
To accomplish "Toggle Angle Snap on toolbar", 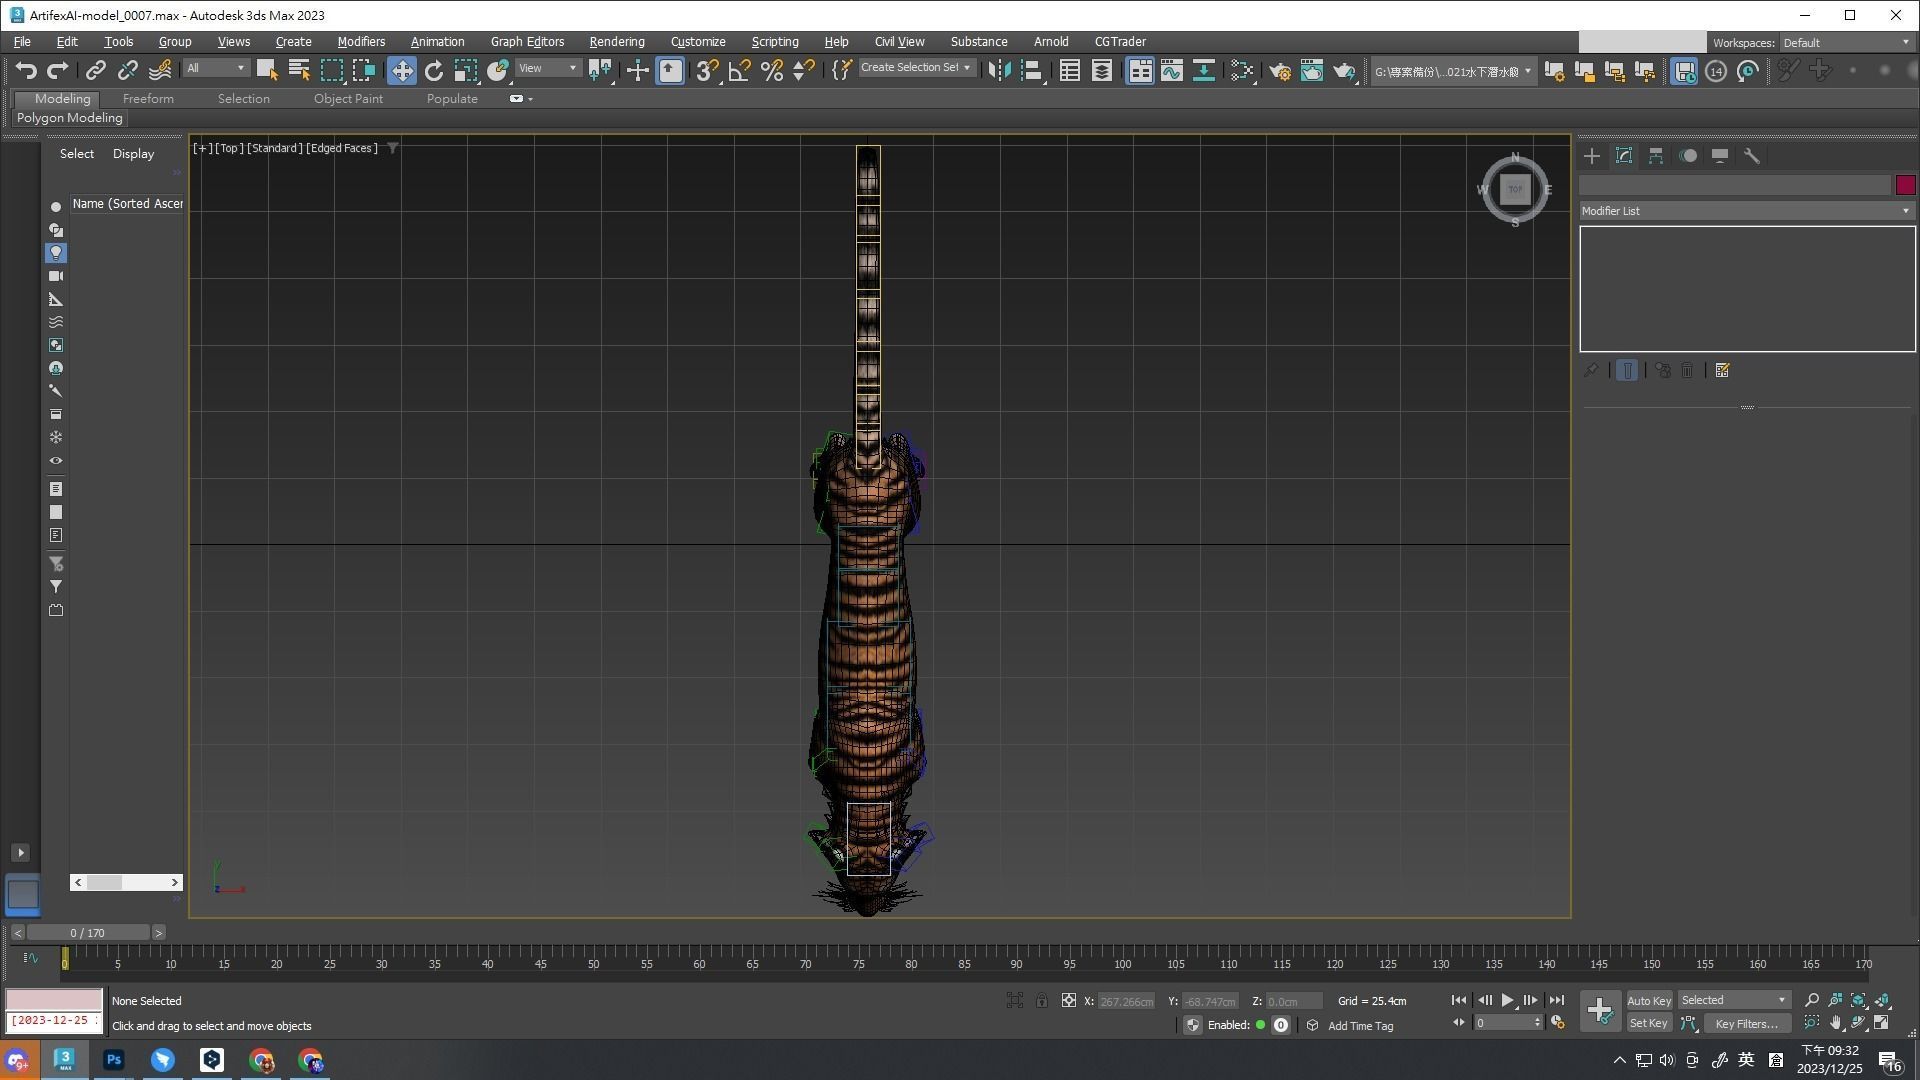I will [x=739, y=70].
